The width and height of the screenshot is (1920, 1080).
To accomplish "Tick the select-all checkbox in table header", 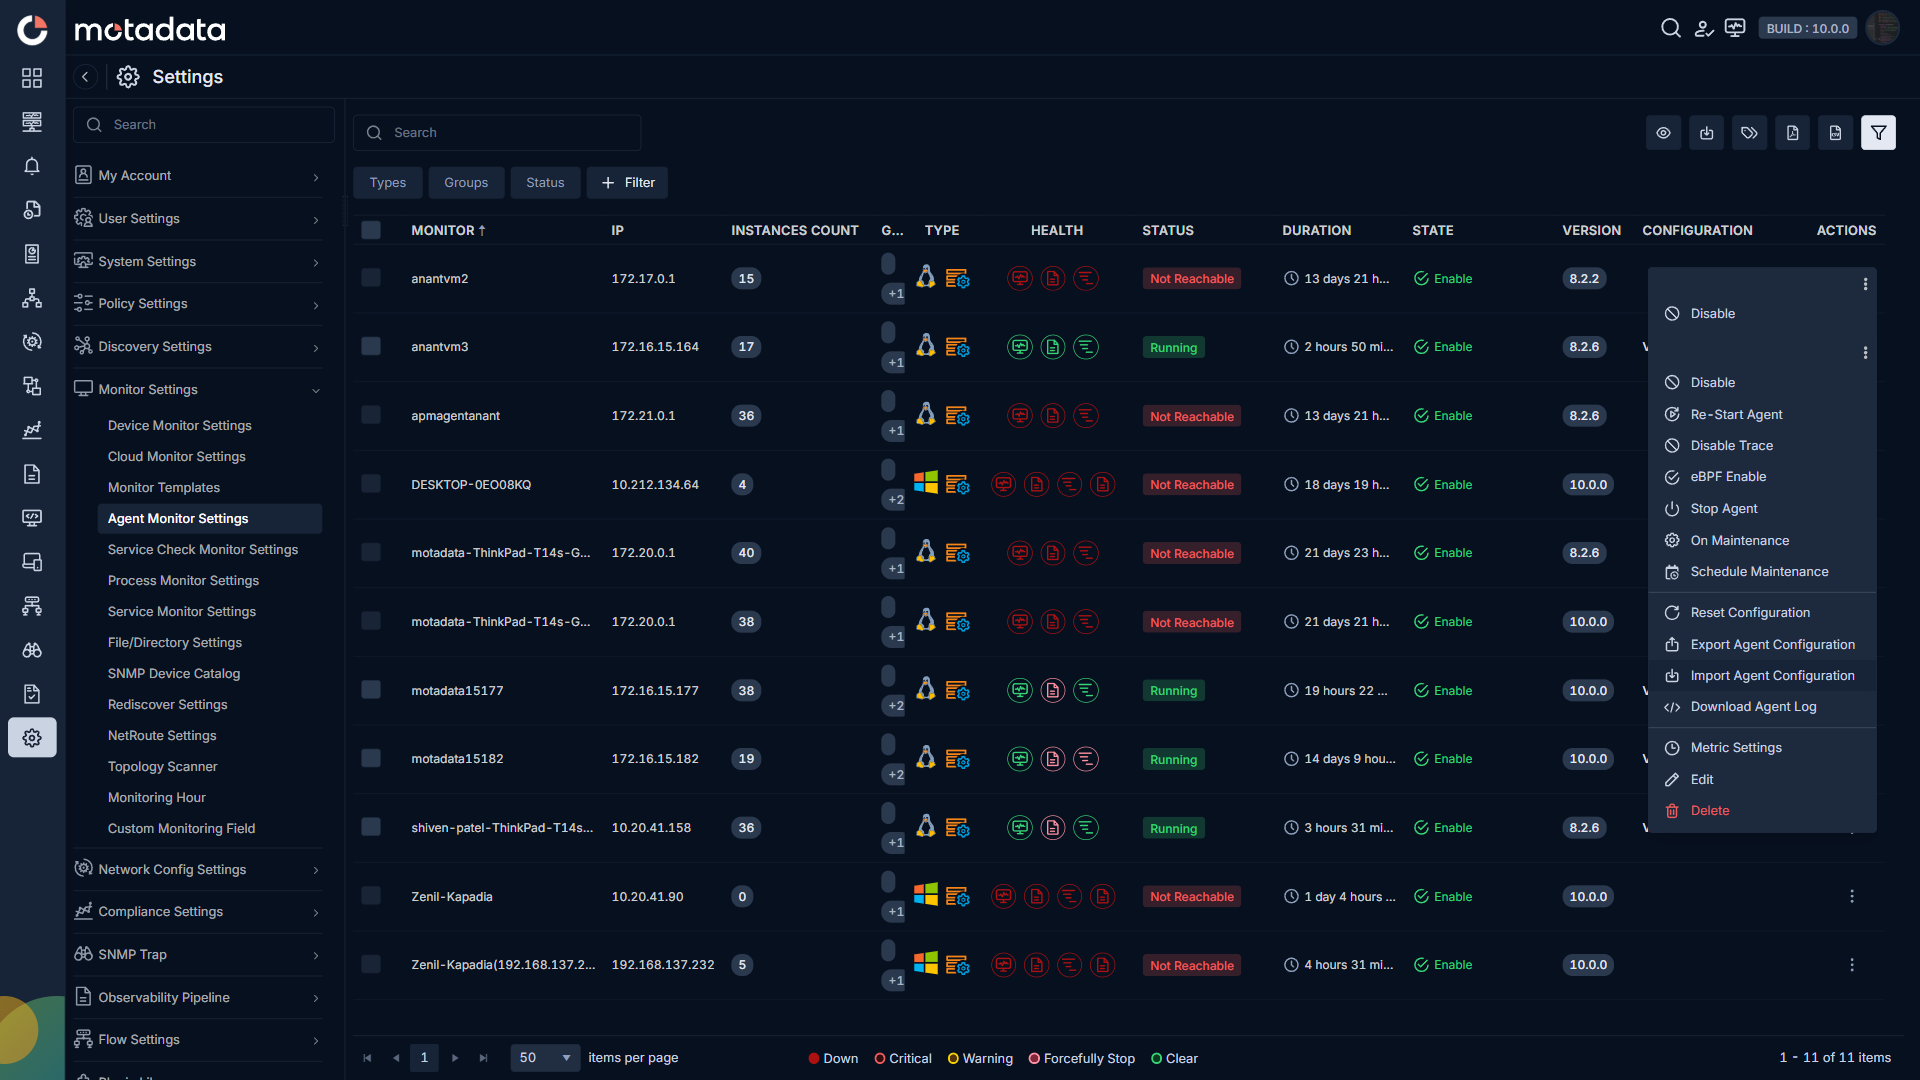I will (x=371, y=230).
